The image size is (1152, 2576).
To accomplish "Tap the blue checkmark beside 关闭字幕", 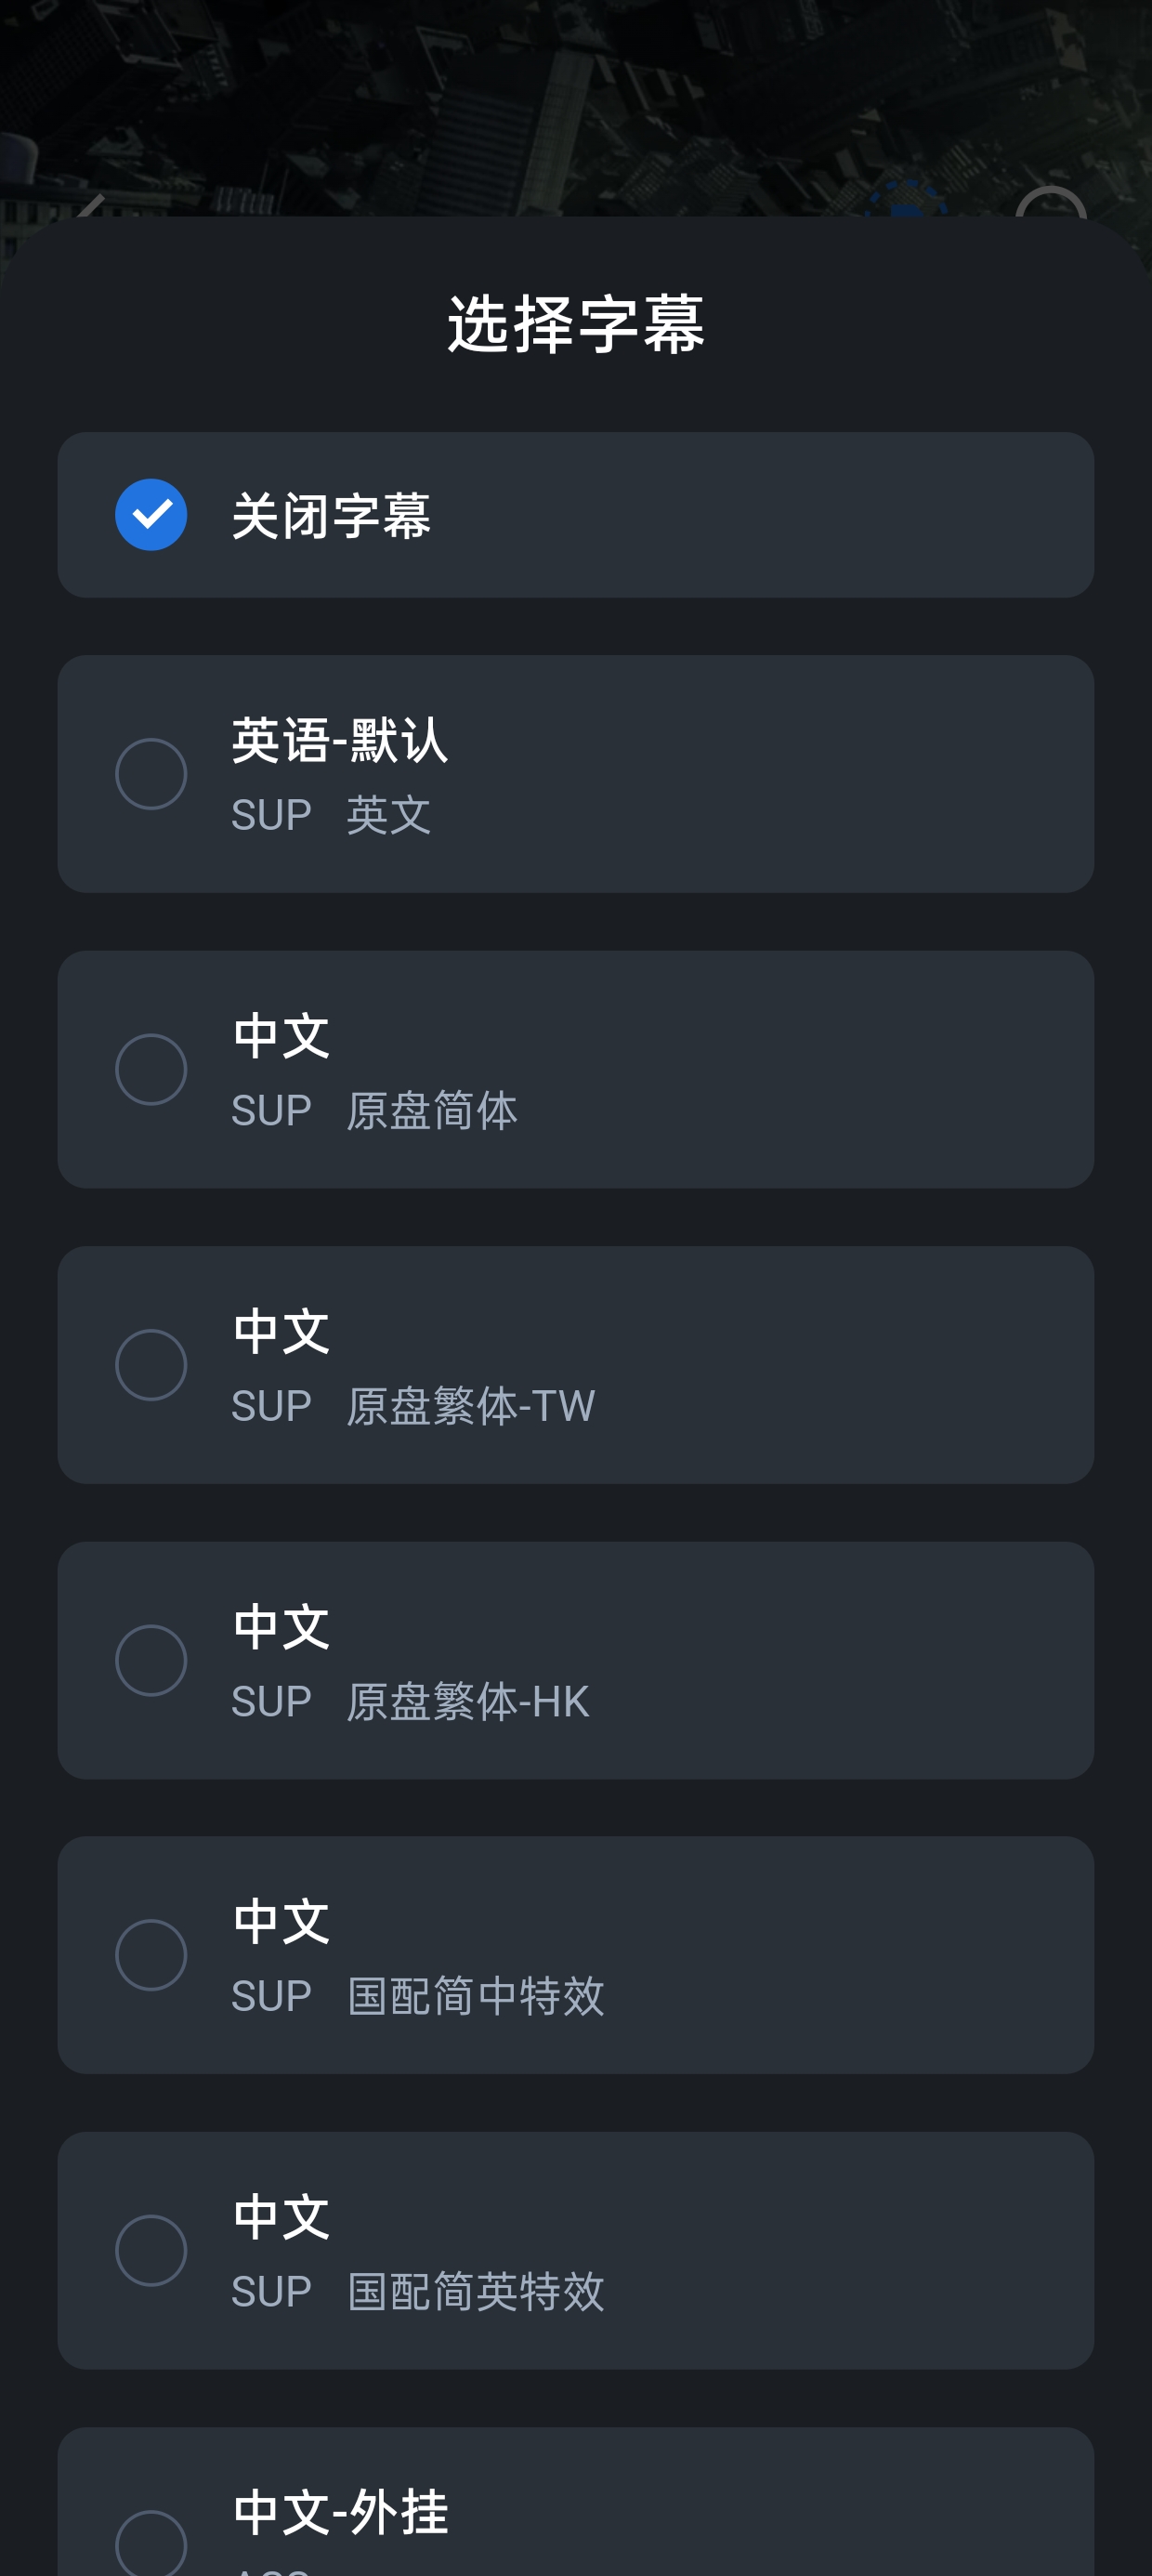I will click(x=151, y=515).
